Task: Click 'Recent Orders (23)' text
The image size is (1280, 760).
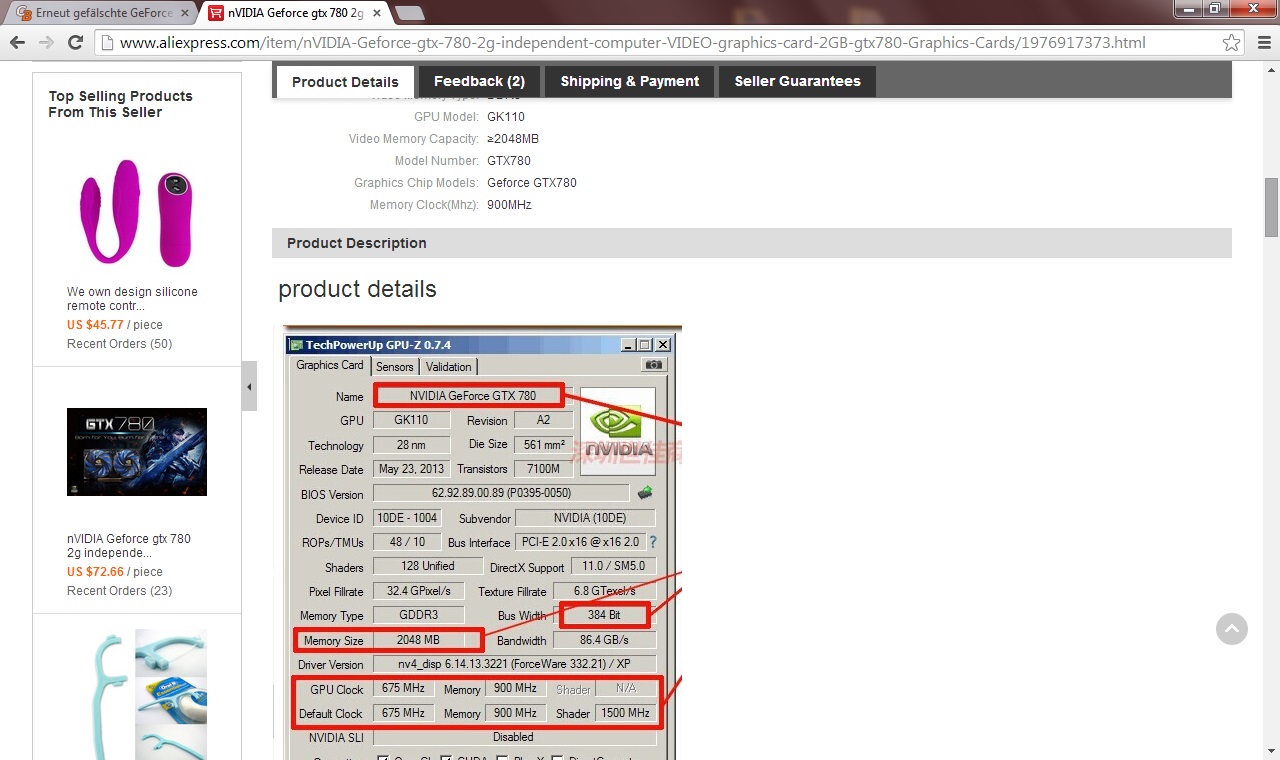Action: [119, 591]
